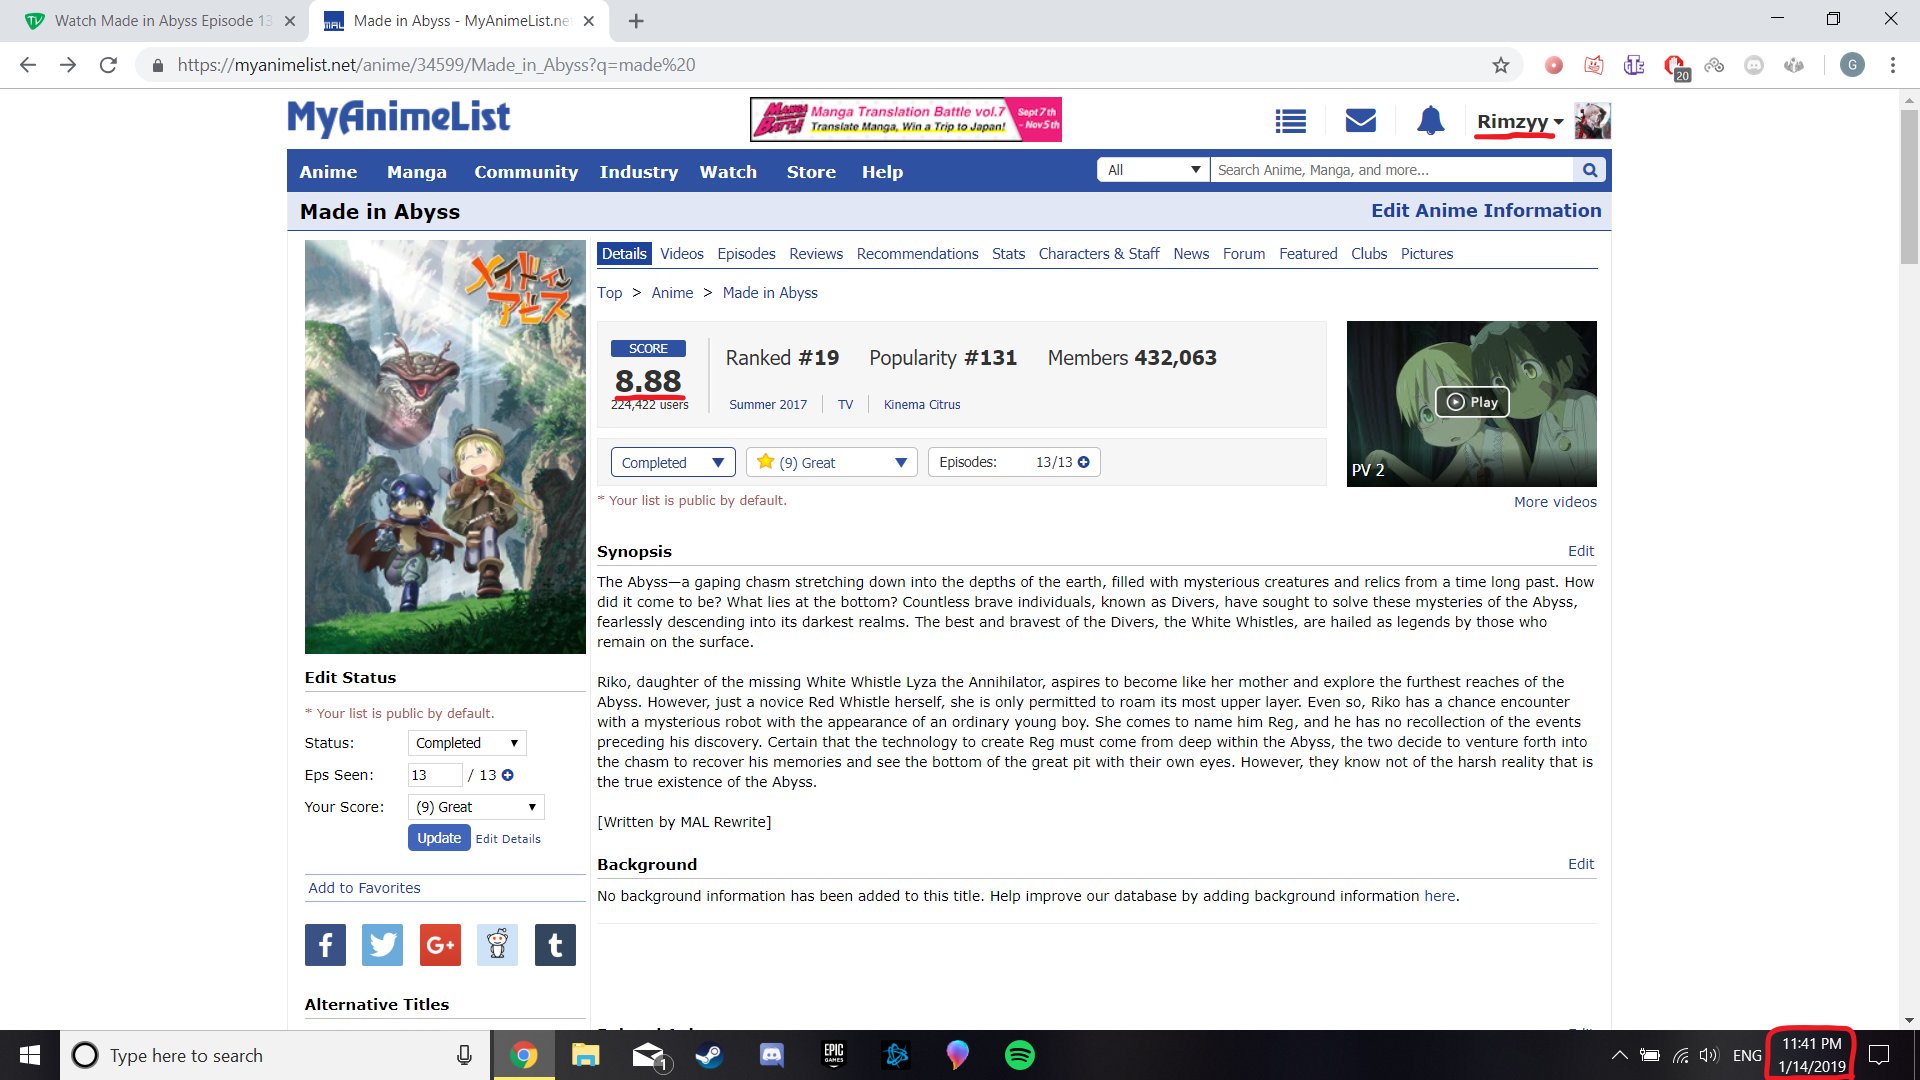Open the Completed status dropdown near score

pyautogui.click(x=672, y=462)
